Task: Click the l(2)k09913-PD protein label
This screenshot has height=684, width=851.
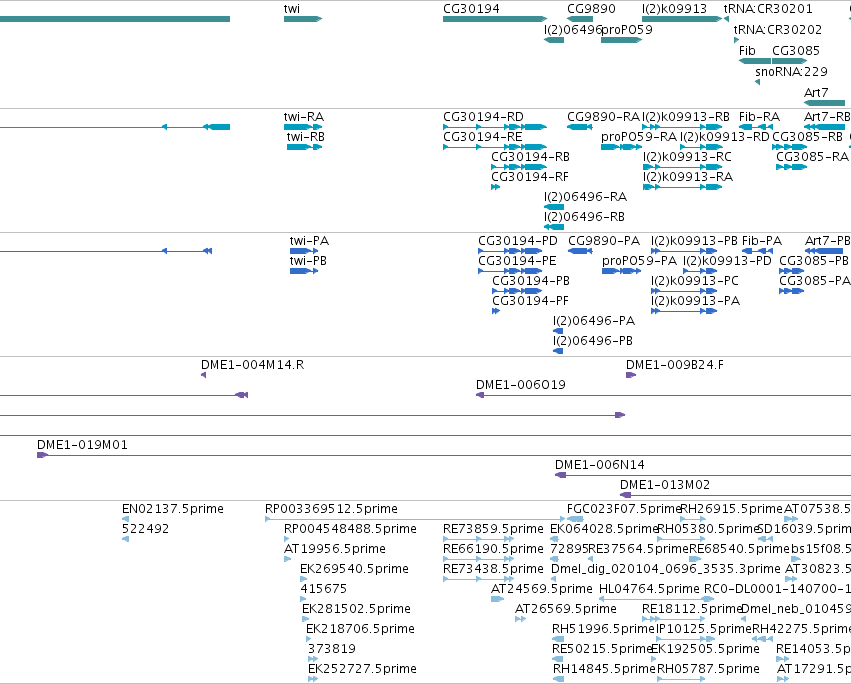Action: [x=727, y=261]
